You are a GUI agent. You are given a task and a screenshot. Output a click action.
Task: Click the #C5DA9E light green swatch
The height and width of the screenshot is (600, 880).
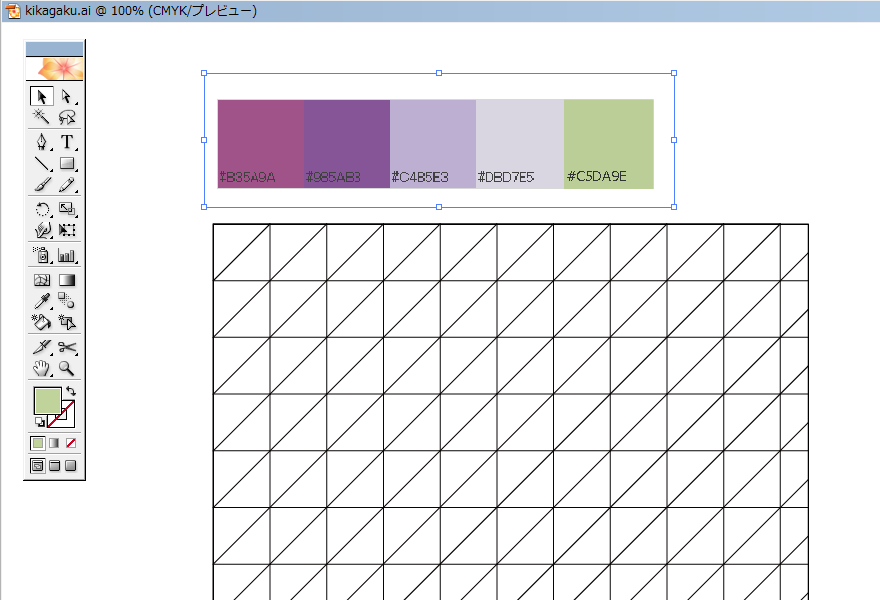point(609,144)
